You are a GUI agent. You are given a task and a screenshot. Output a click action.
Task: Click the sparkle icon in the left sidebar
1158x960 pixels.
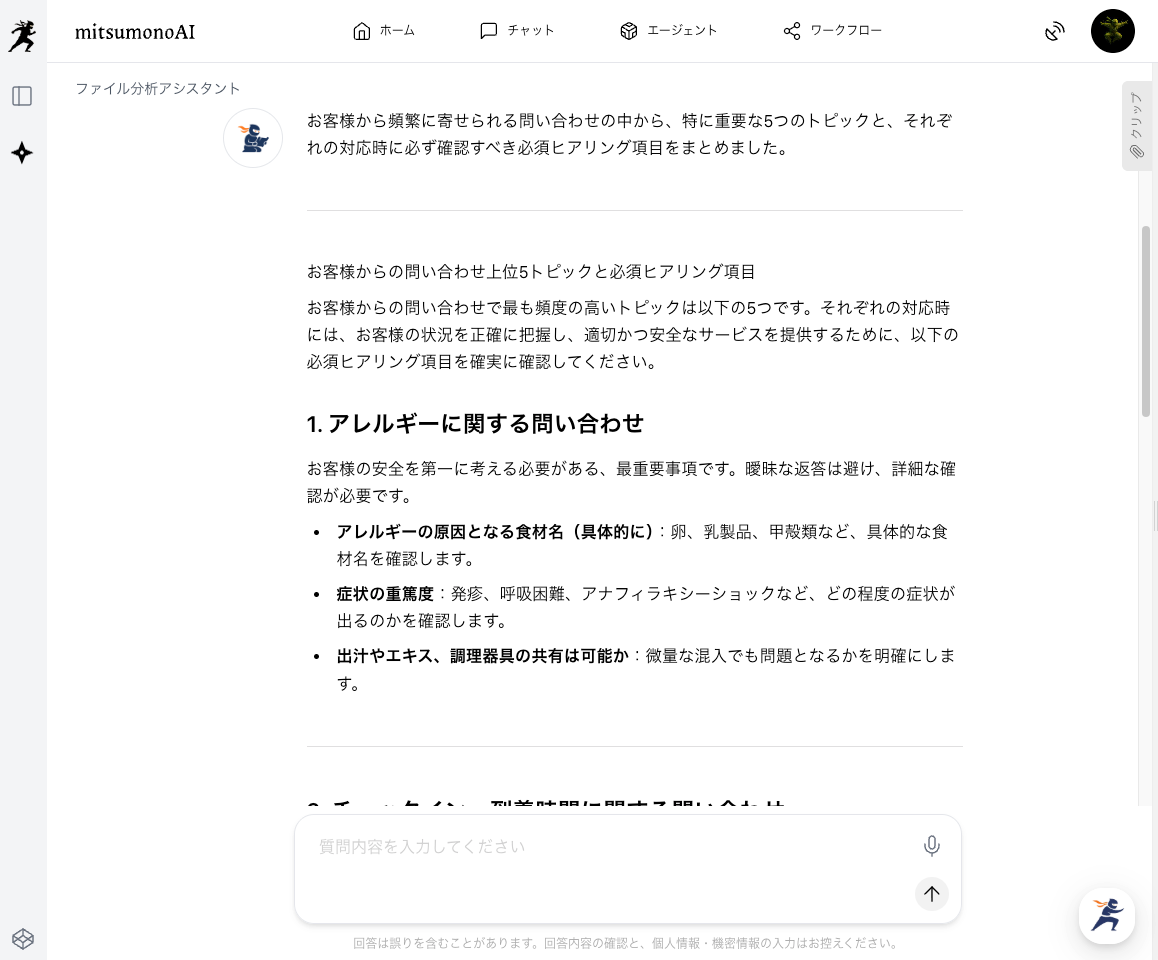(x=22, y=153)
